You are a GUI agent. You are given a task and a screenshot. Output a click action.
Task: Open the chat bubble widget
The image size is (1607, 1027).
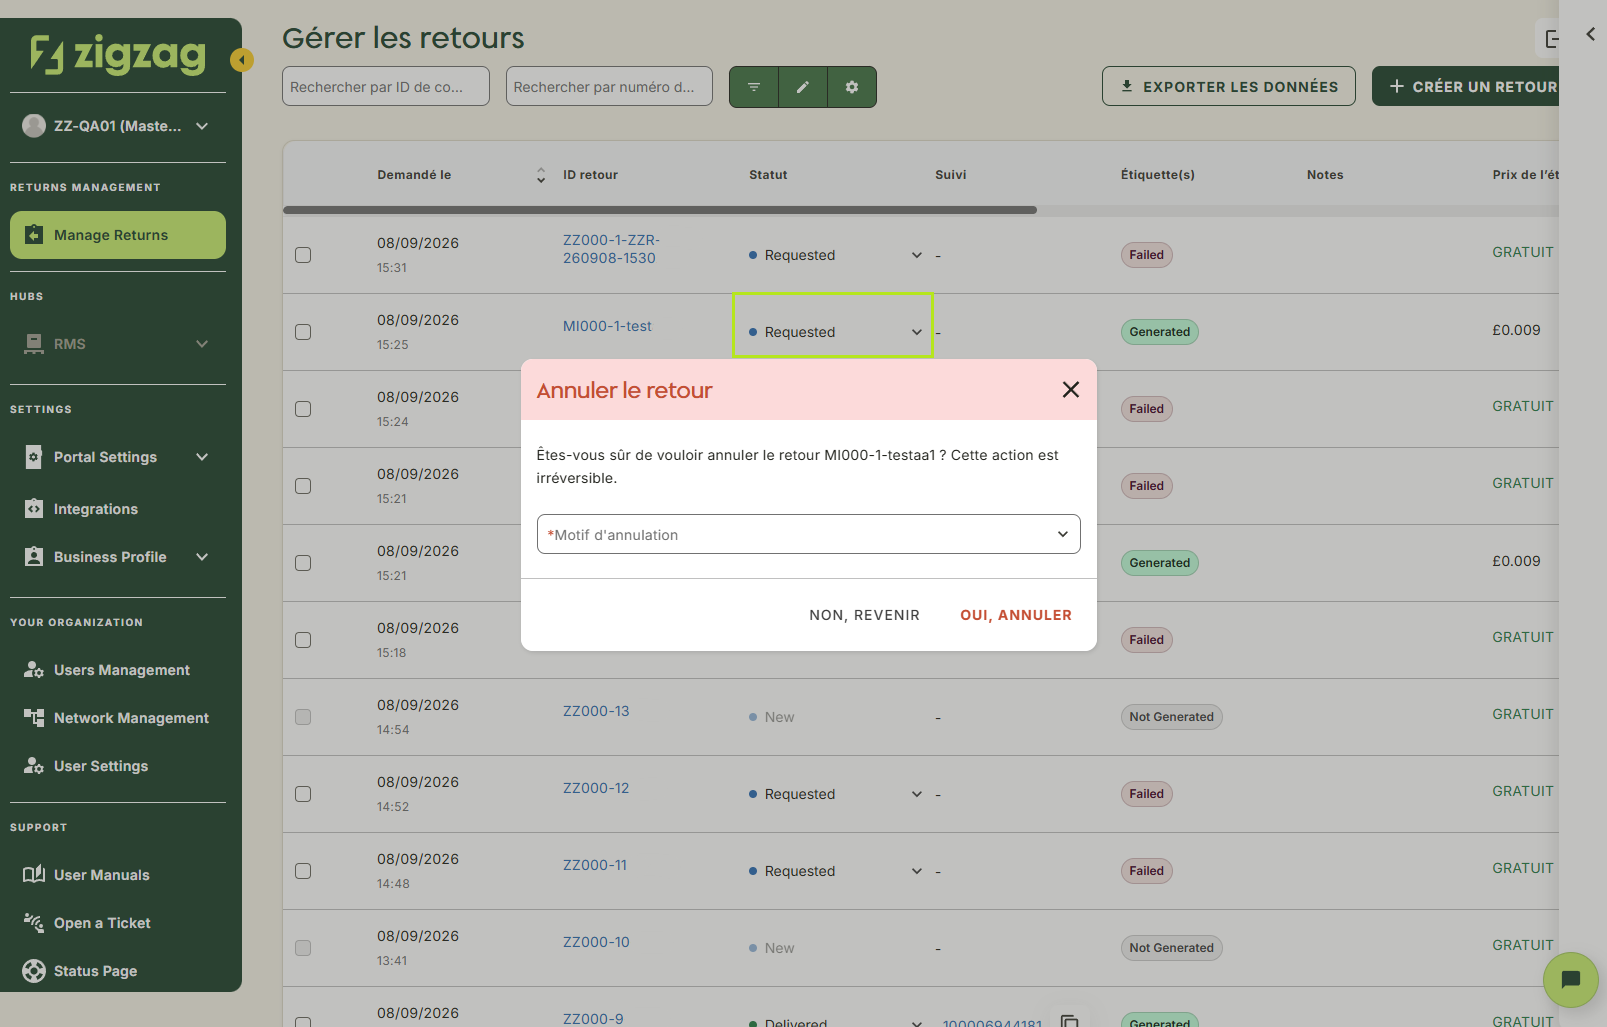point(1570,979)
